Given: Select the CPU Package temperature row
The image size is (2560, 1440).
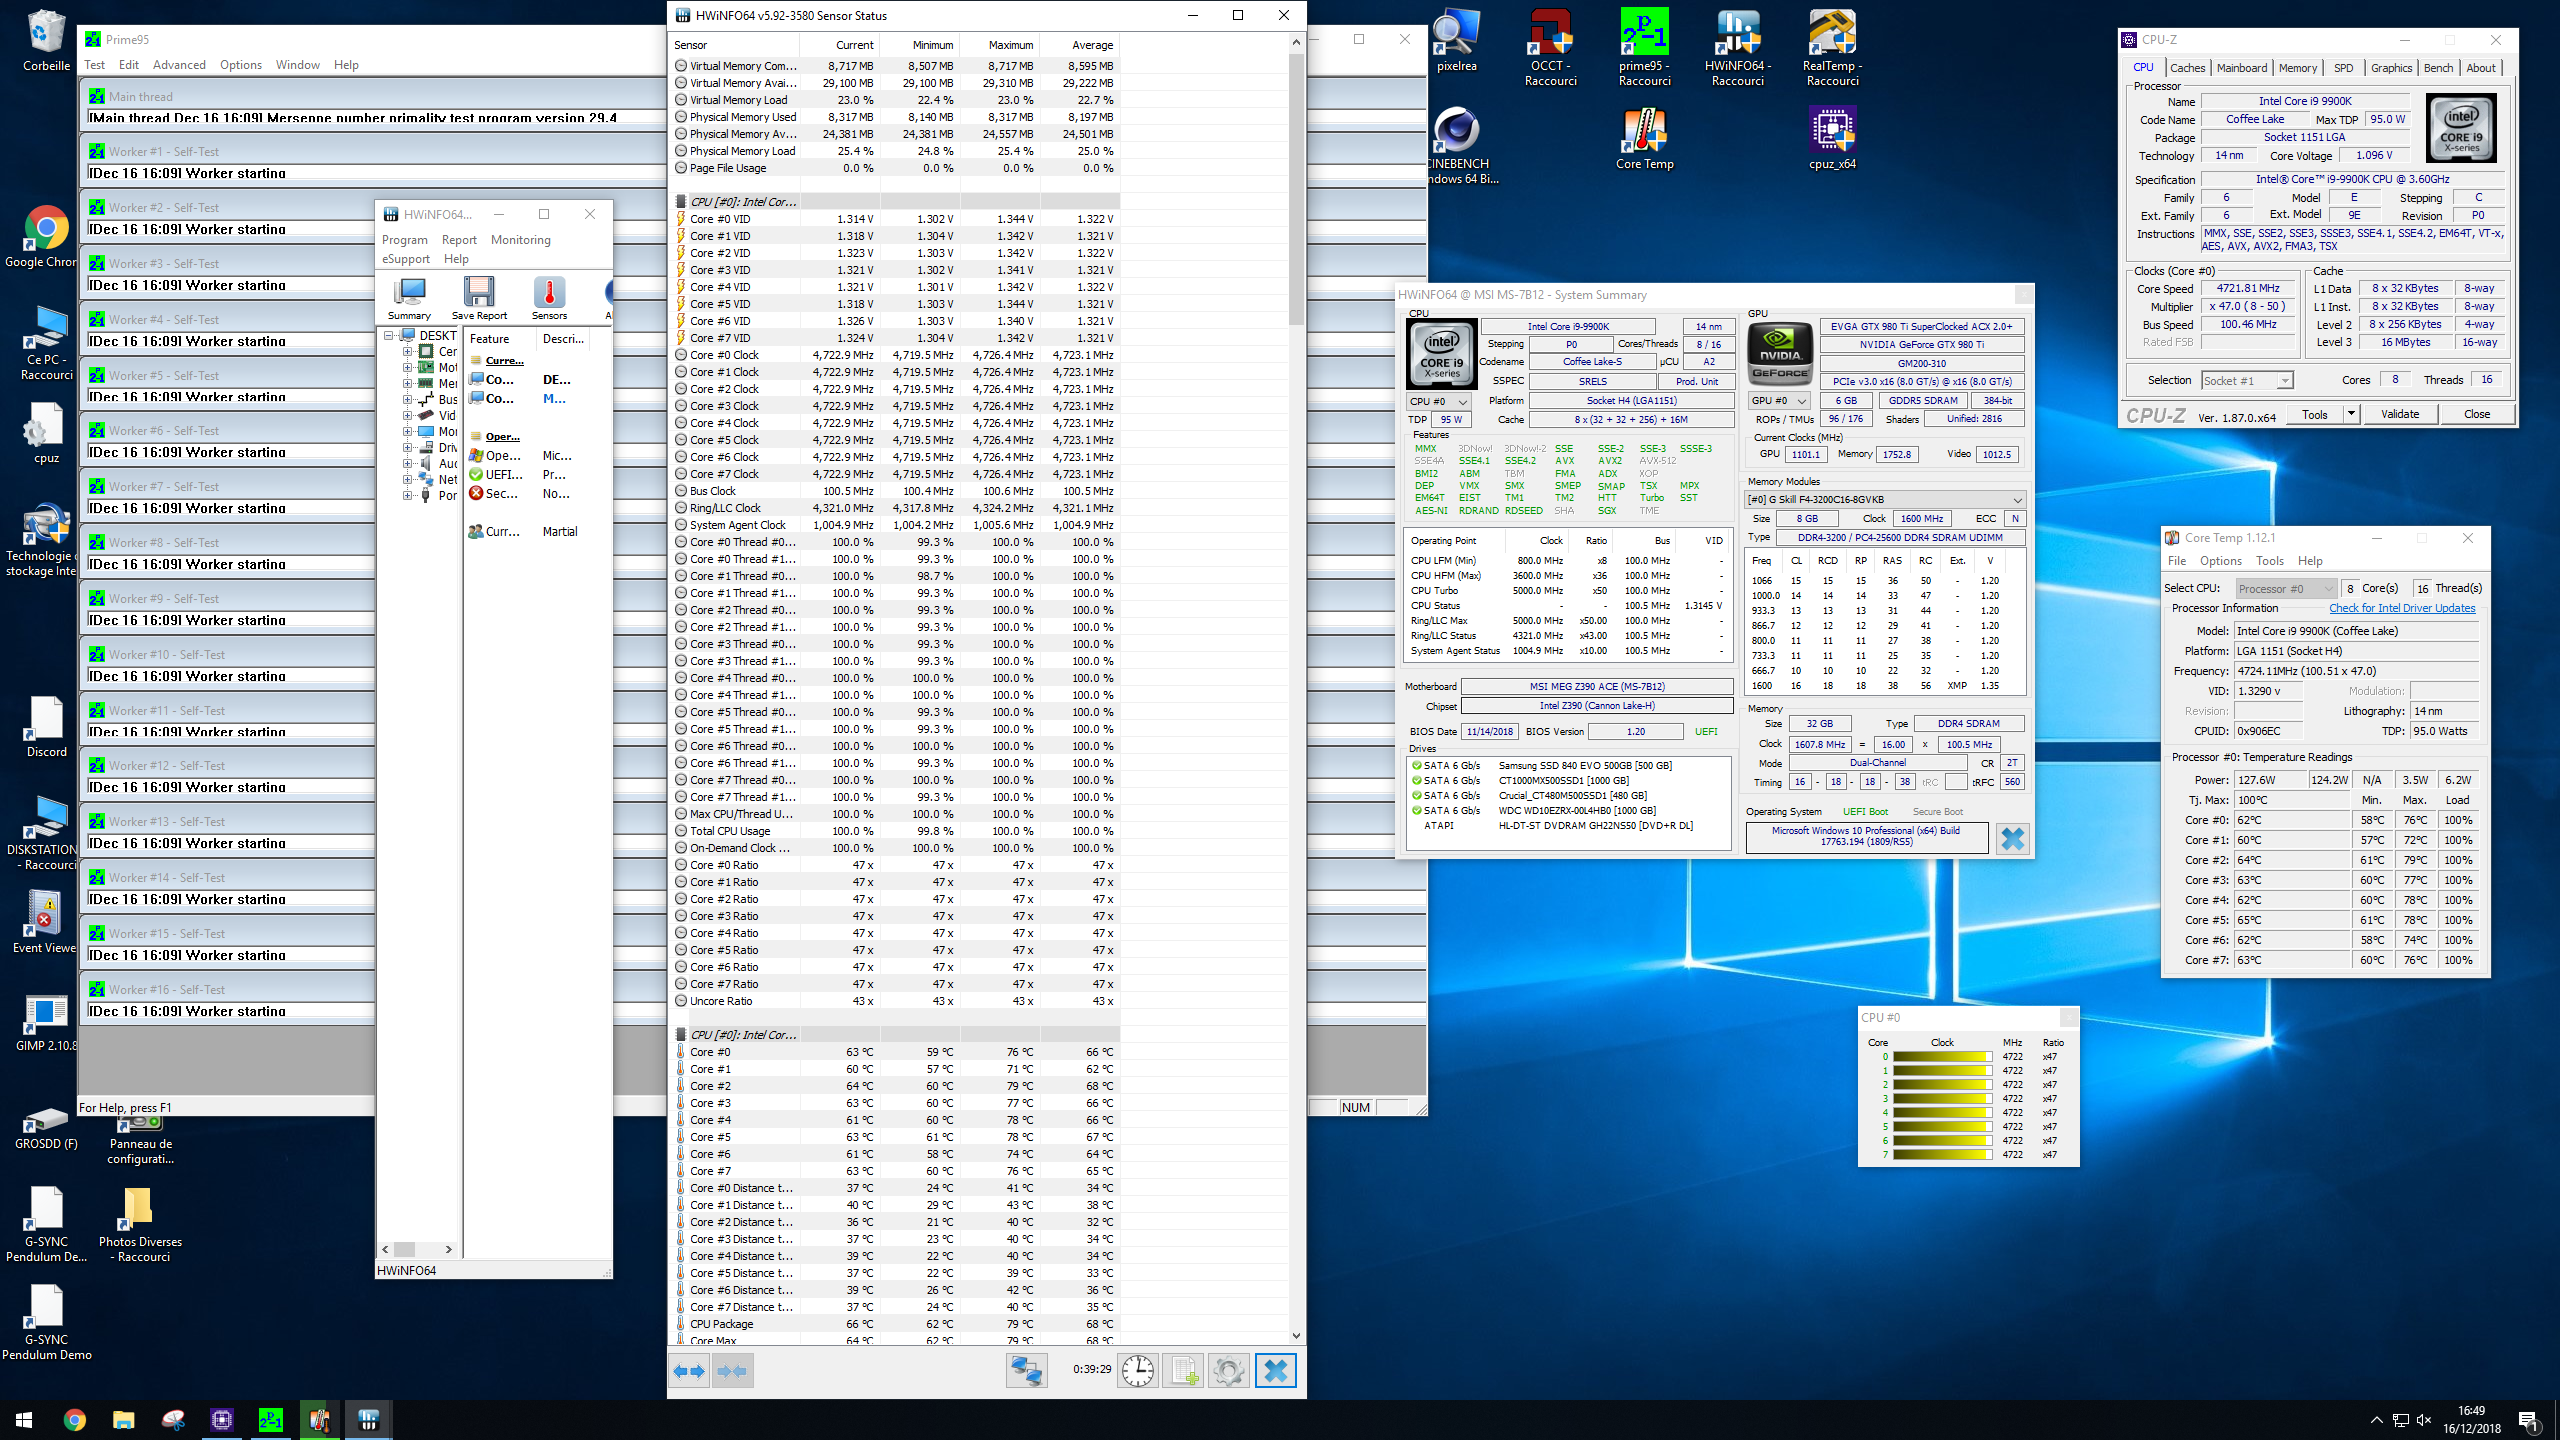Looking at the screenshot, I should [896, 1324].
